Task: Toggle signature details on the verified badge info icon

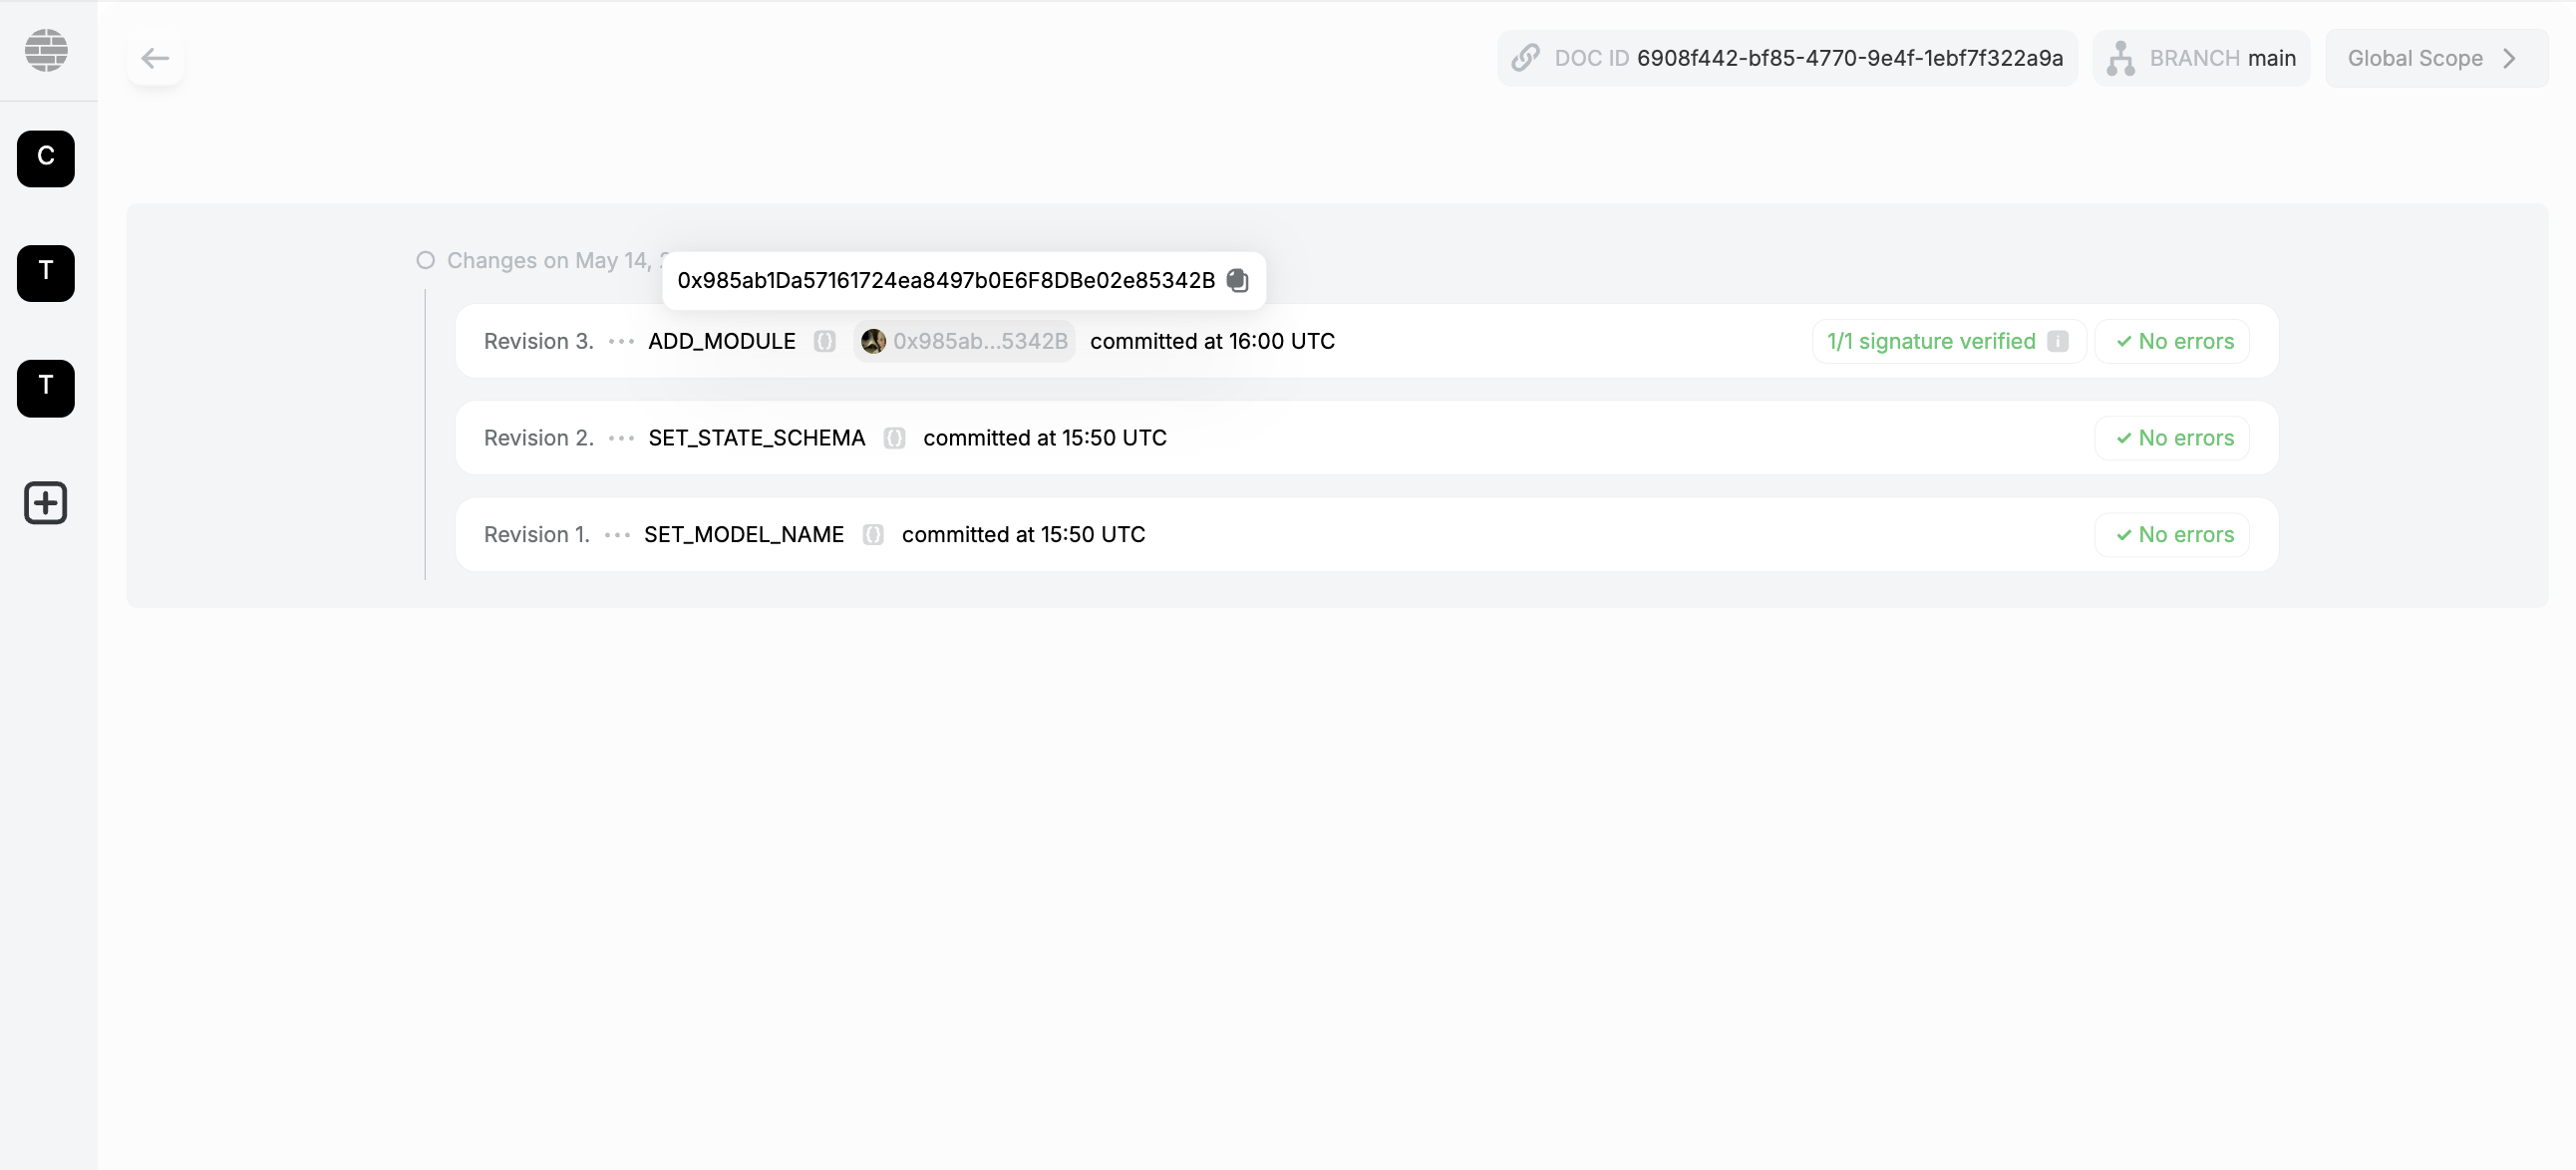Action: pos(2057,341)
